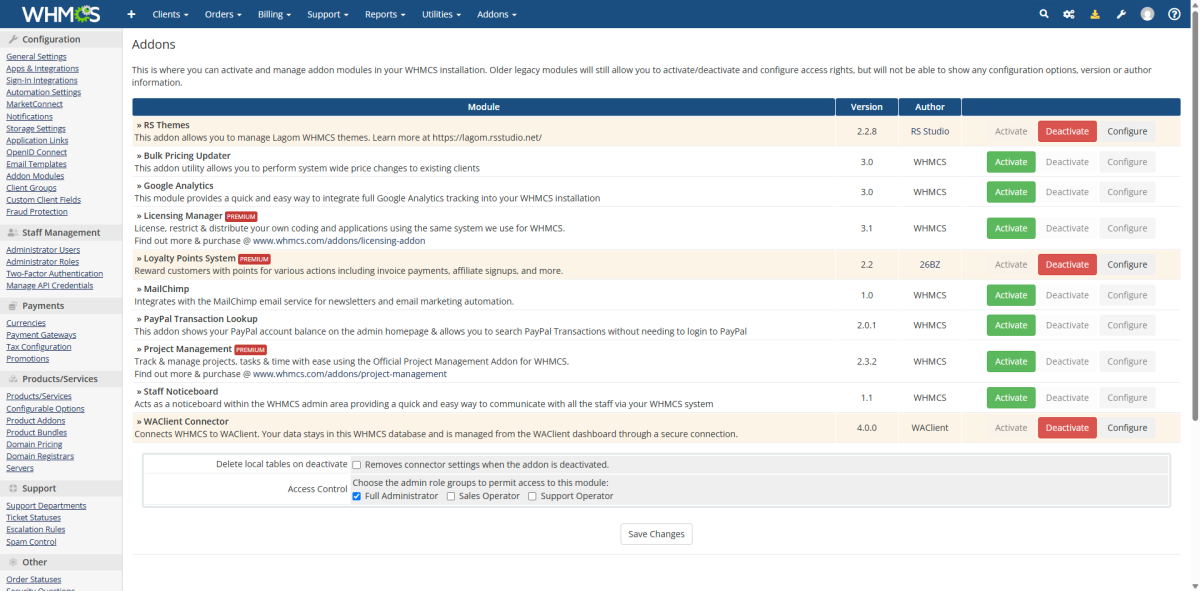This screenshot has width=1200, height=591.
Task: Click Loyalty Points System PREMIUM badge
Action: 255,259
